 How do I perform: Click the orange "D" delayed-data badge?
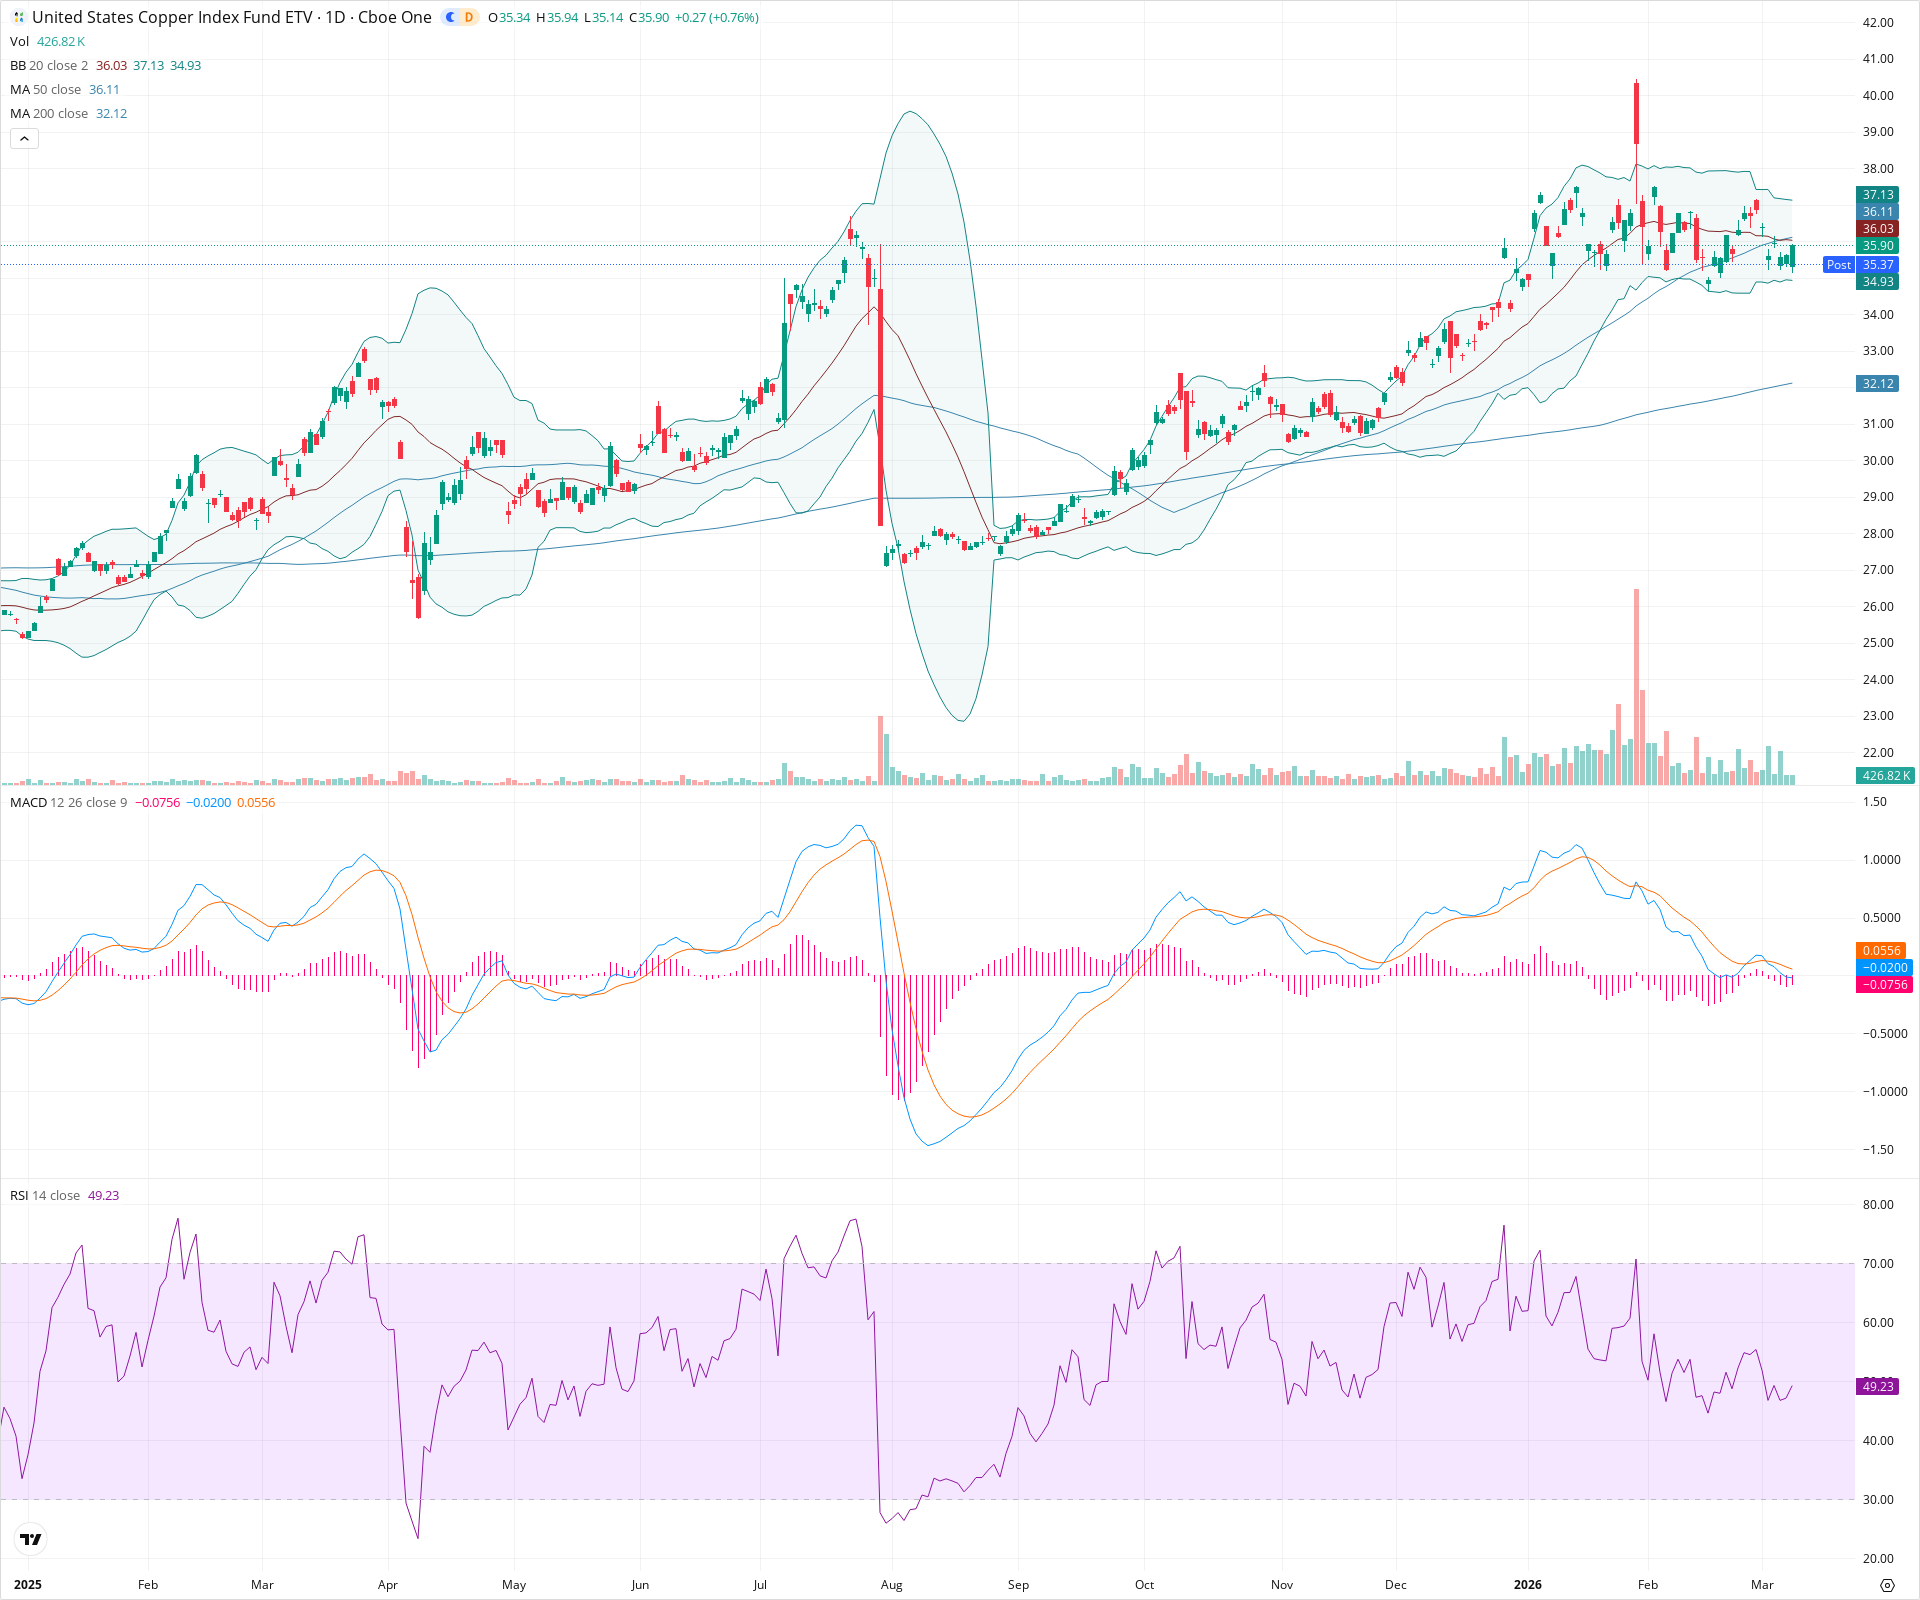click(x=469, y=17)
